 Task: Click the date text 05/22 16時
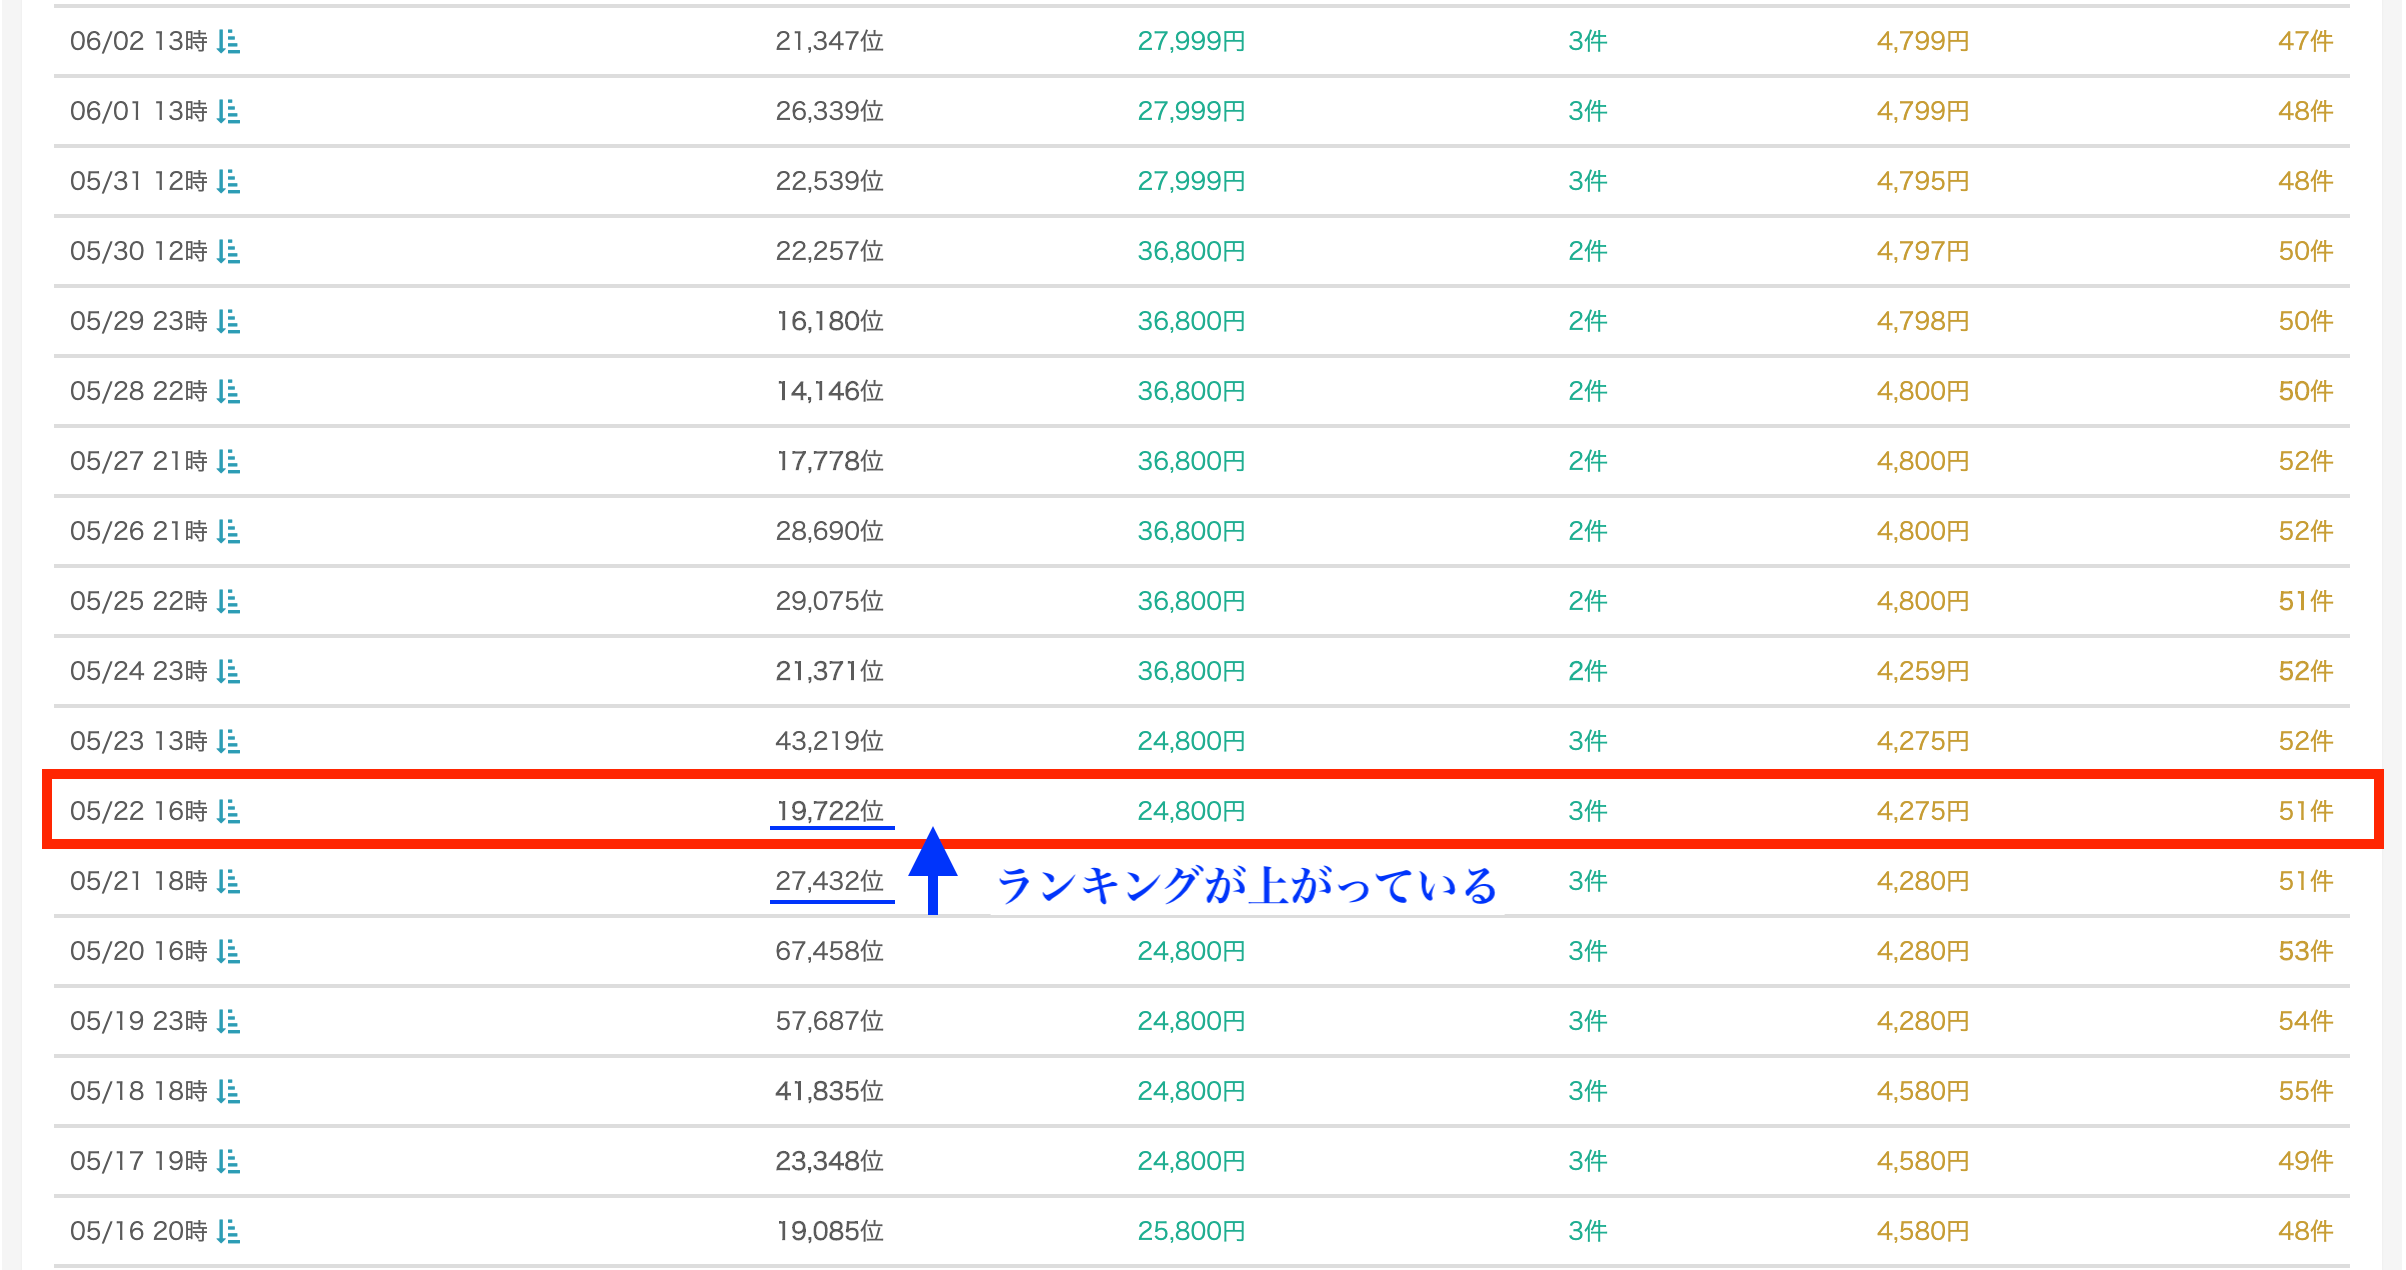[x=139, y=811]
